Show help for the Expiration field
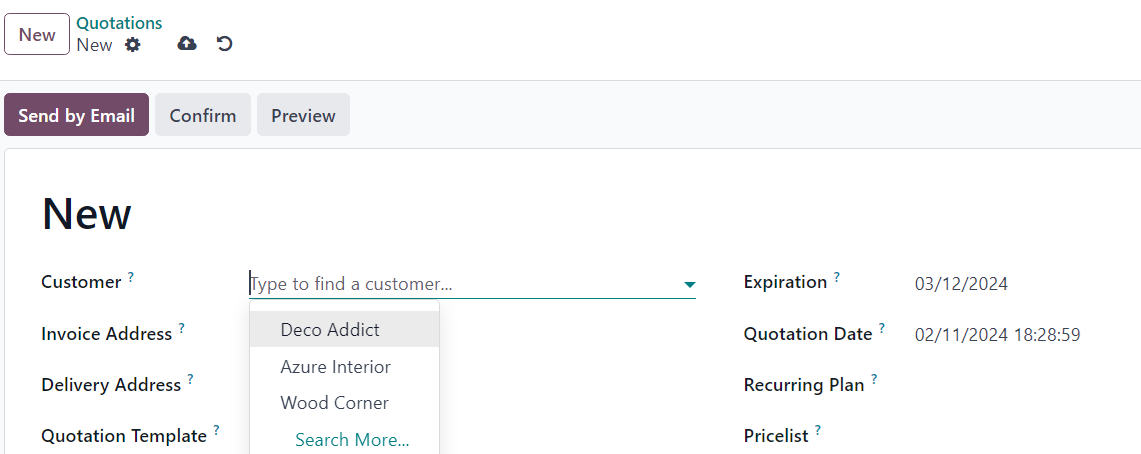Image resolution: width=1141 pixels, height=454 pixels. [x=836, y=277]
